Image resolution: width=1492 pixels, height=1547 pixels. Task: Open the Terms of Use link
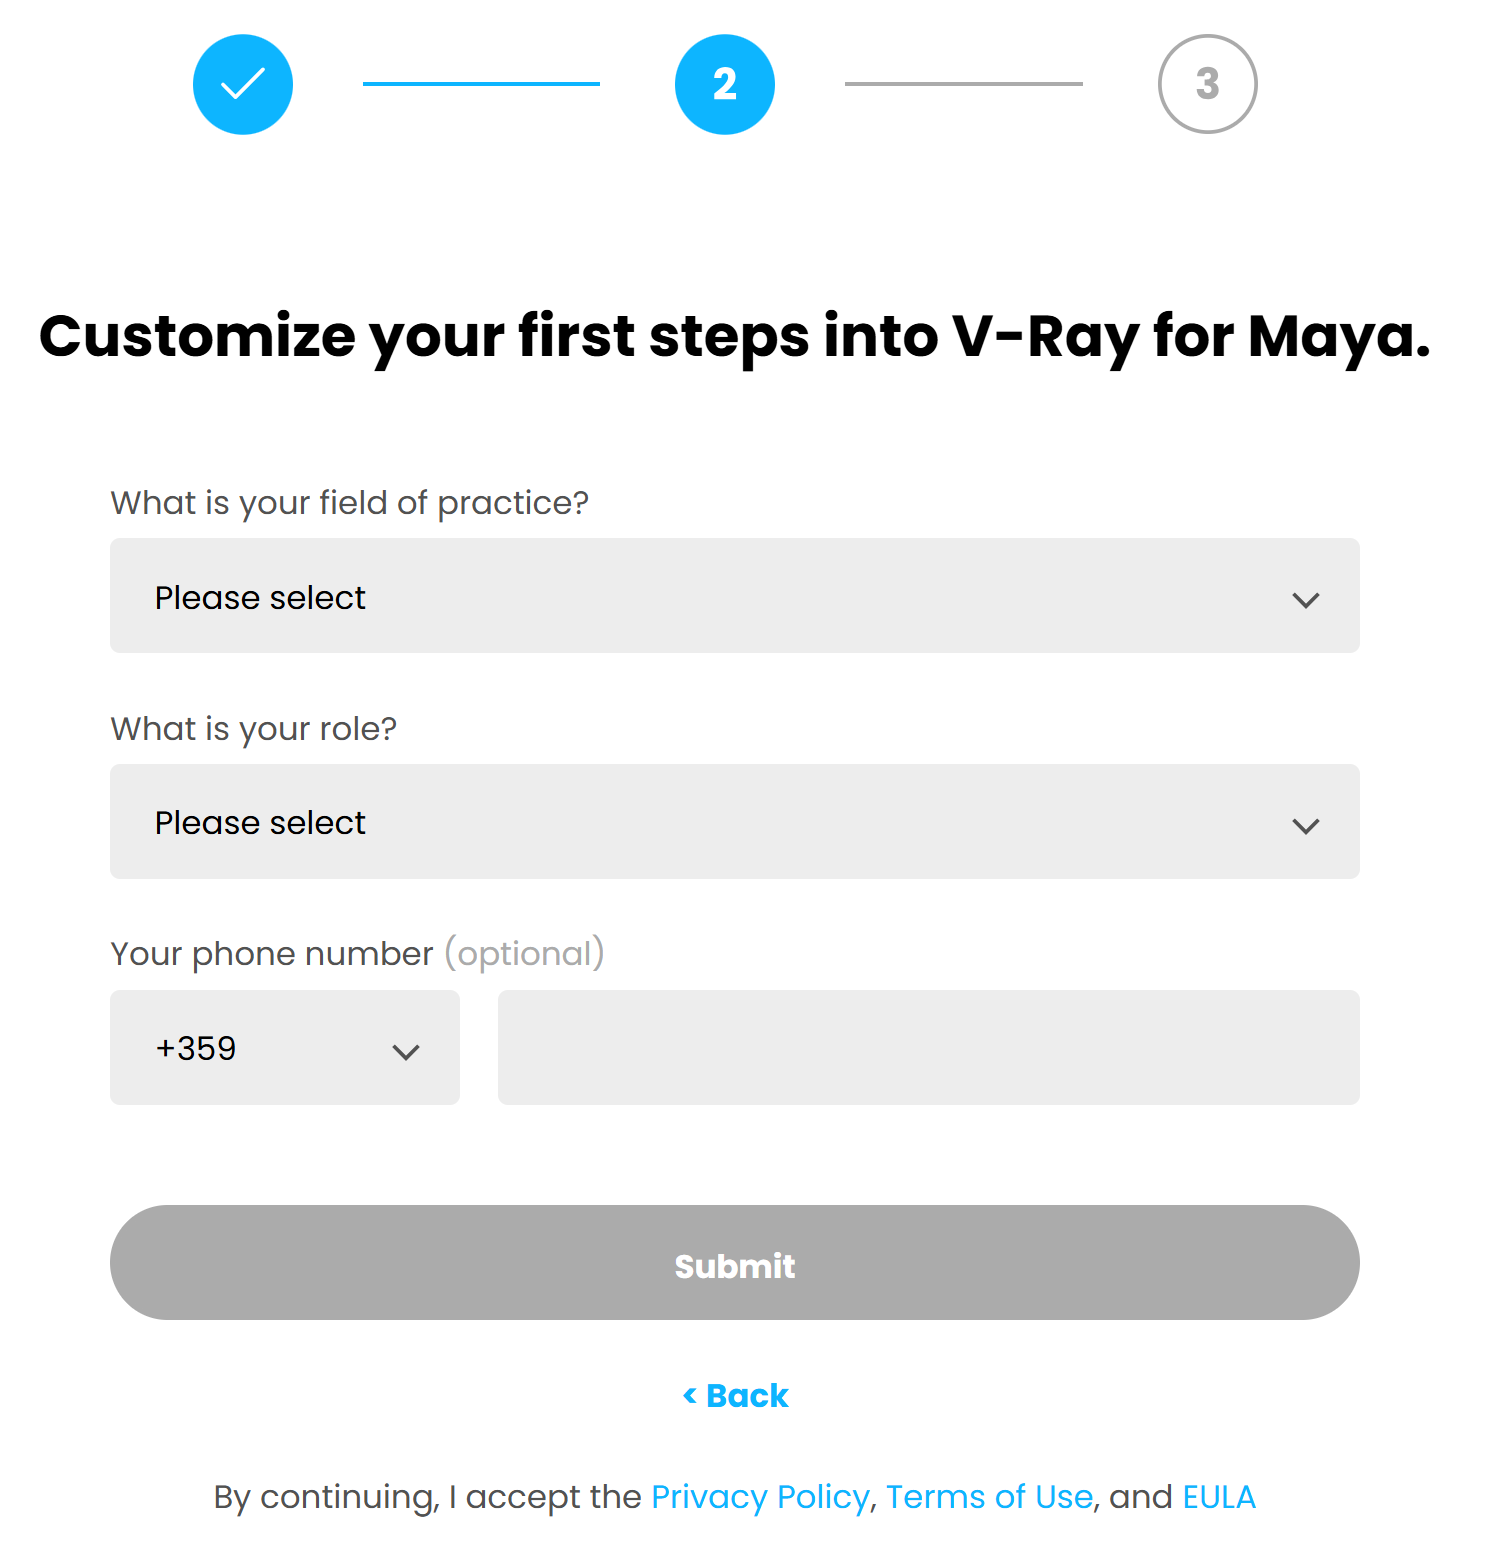pyautogui.click(x=990, y=1497)
